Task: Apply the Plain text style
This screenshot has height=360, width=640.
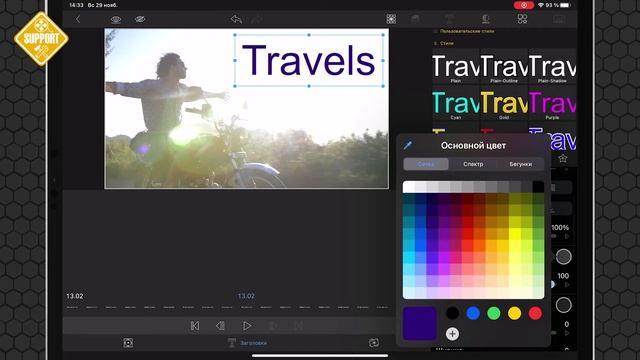Action: (456, 67)
